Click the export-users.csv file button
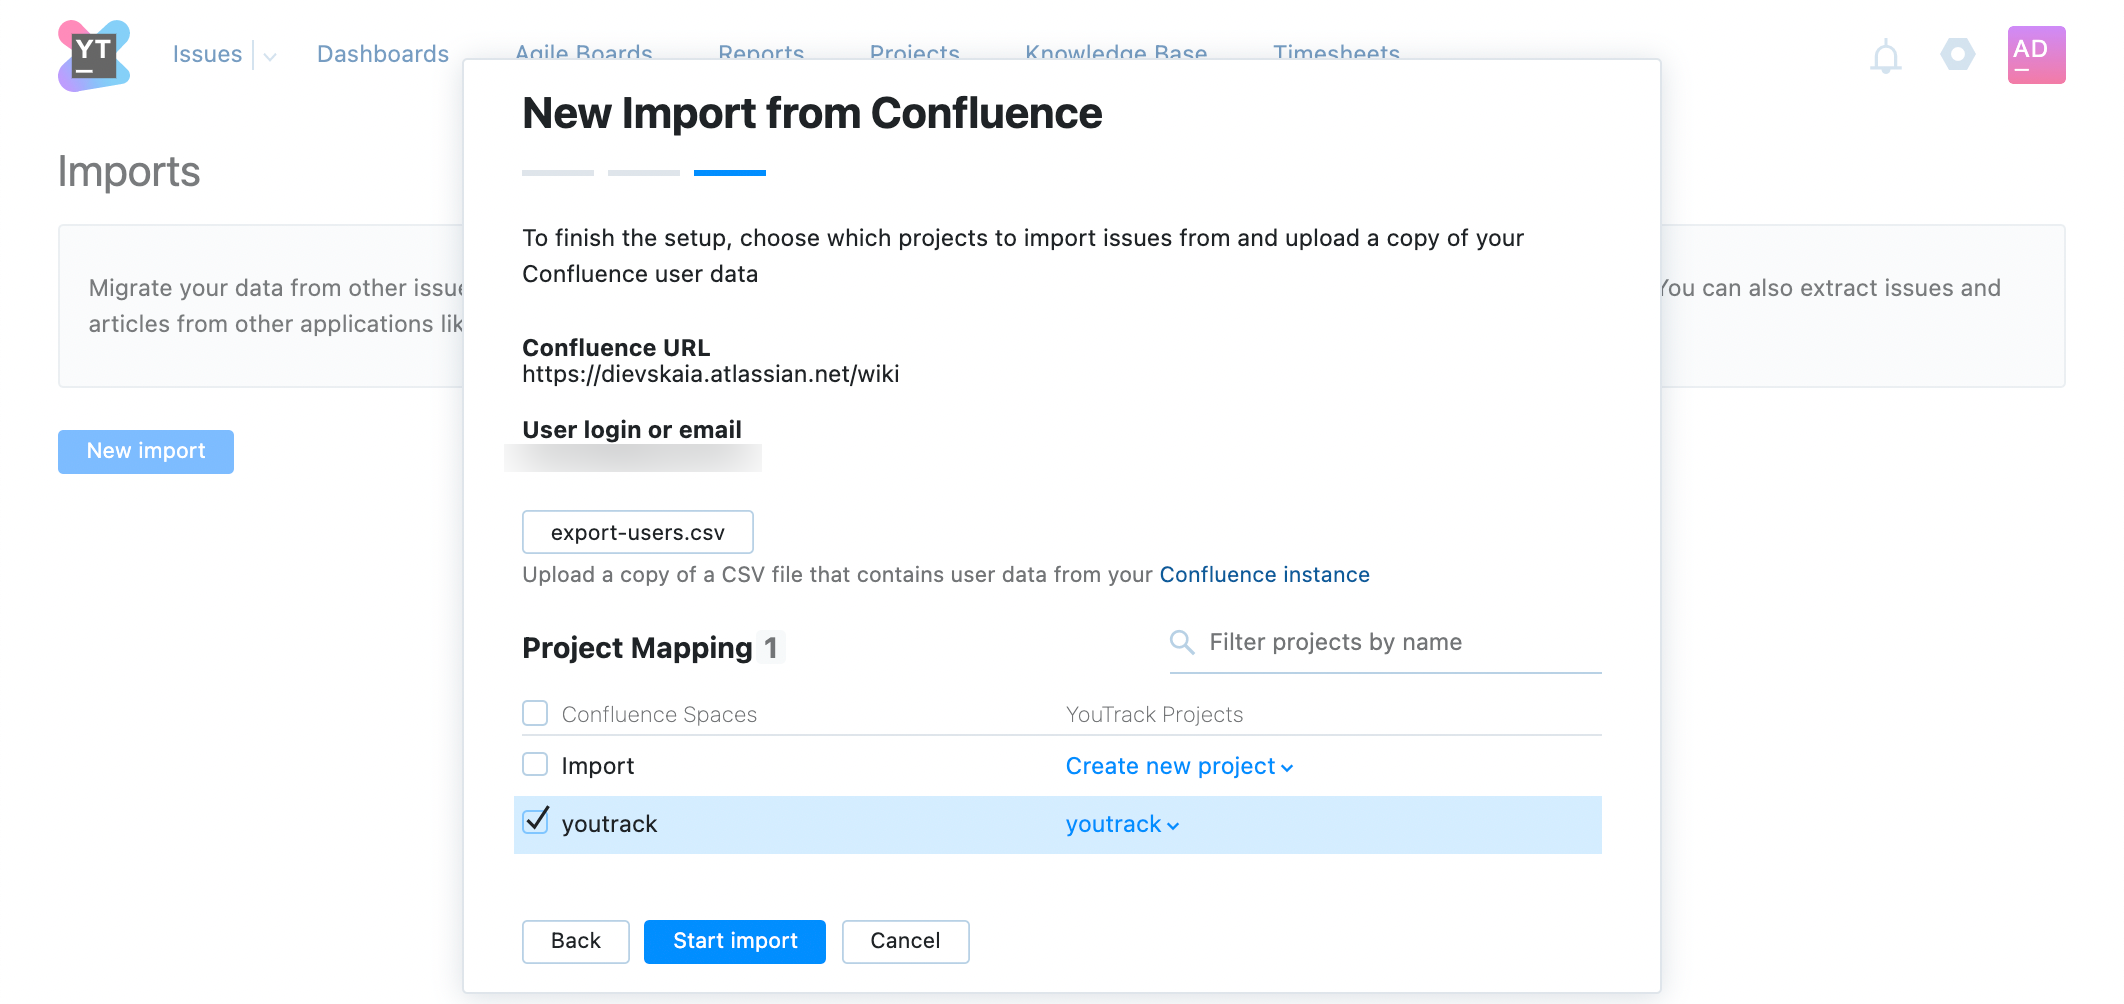 pos(638,532)
